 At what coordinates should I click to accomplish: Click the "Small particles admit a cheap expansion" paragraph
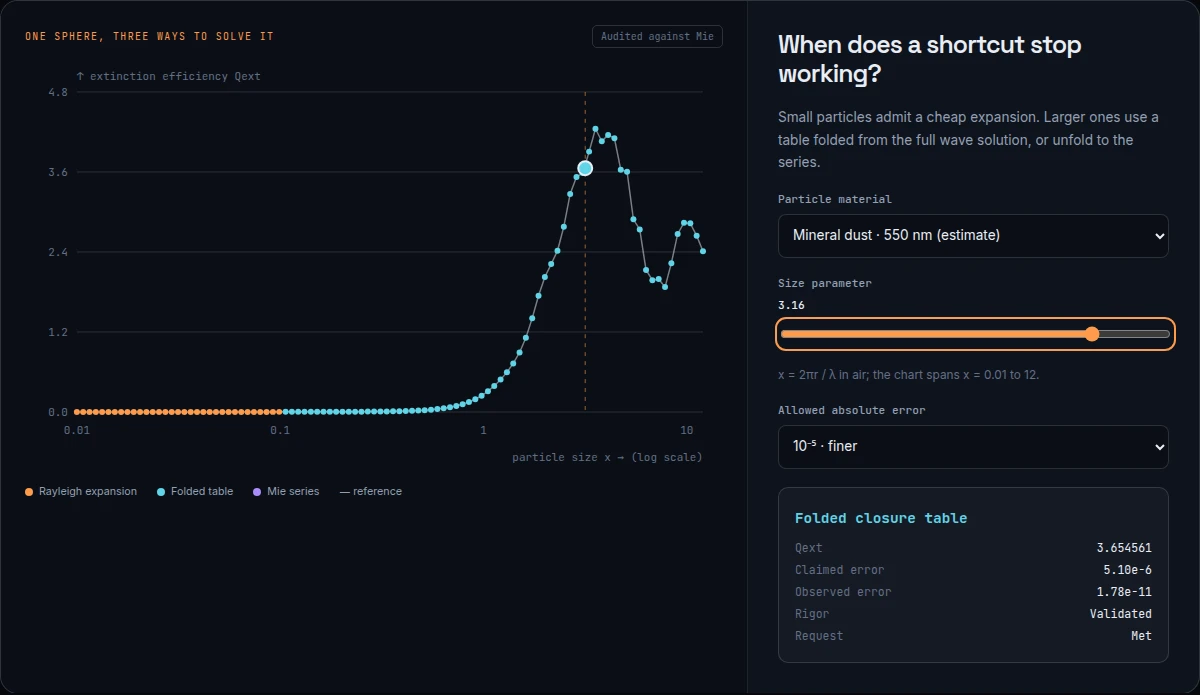[968, 139]
